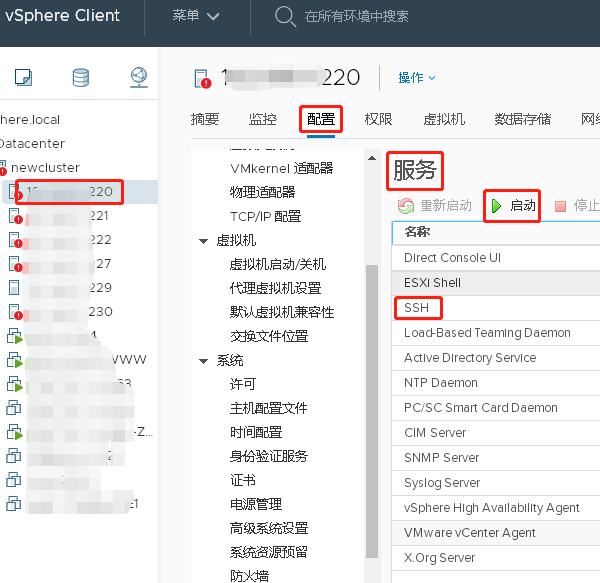Click the search all environments field
Image resolution: width=600 pixels, height=583 pixels.
pos(356,16)
